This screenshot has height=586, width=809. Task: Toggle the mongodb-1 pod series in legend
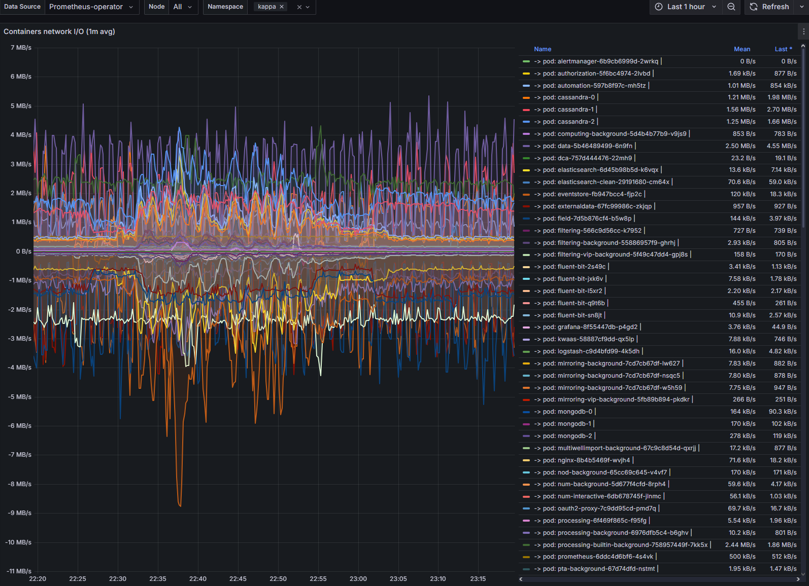pos(563,424)
